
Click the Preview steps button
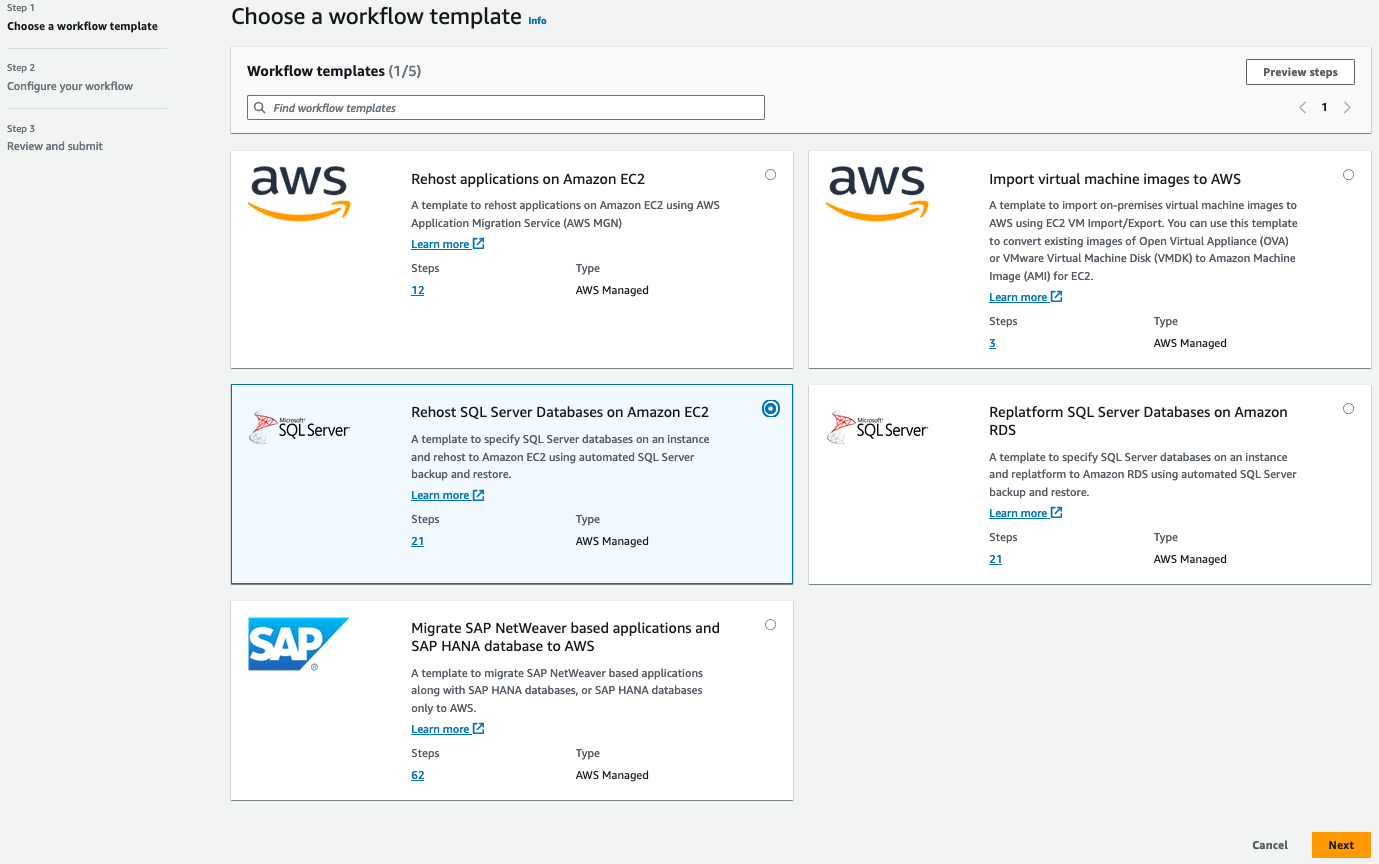click(x=1299, y=72)
